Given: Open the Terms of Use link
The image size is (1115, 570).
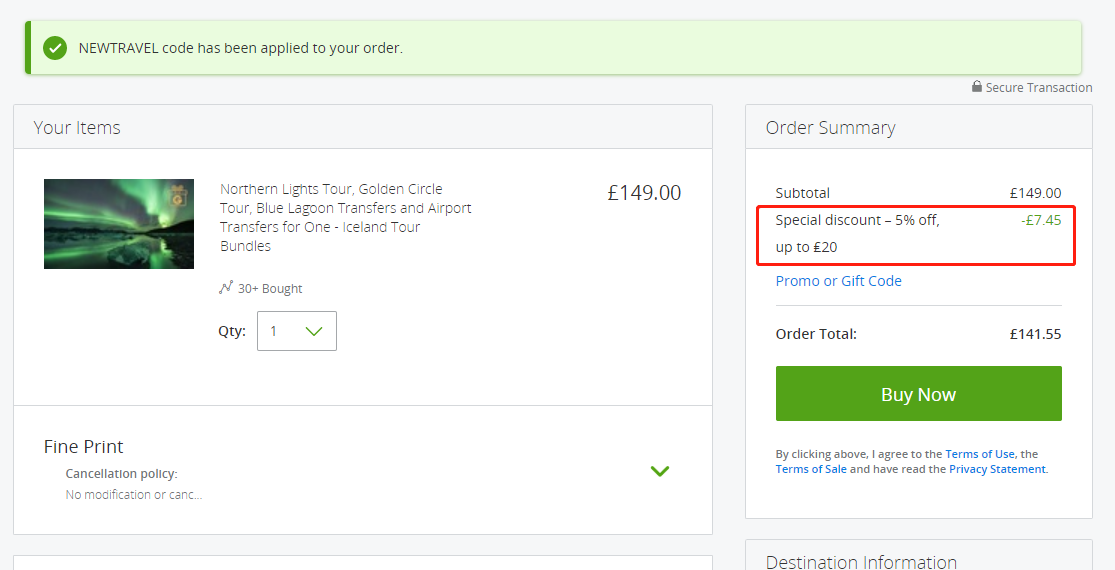Looking at the screenshot, I should 980,453.
